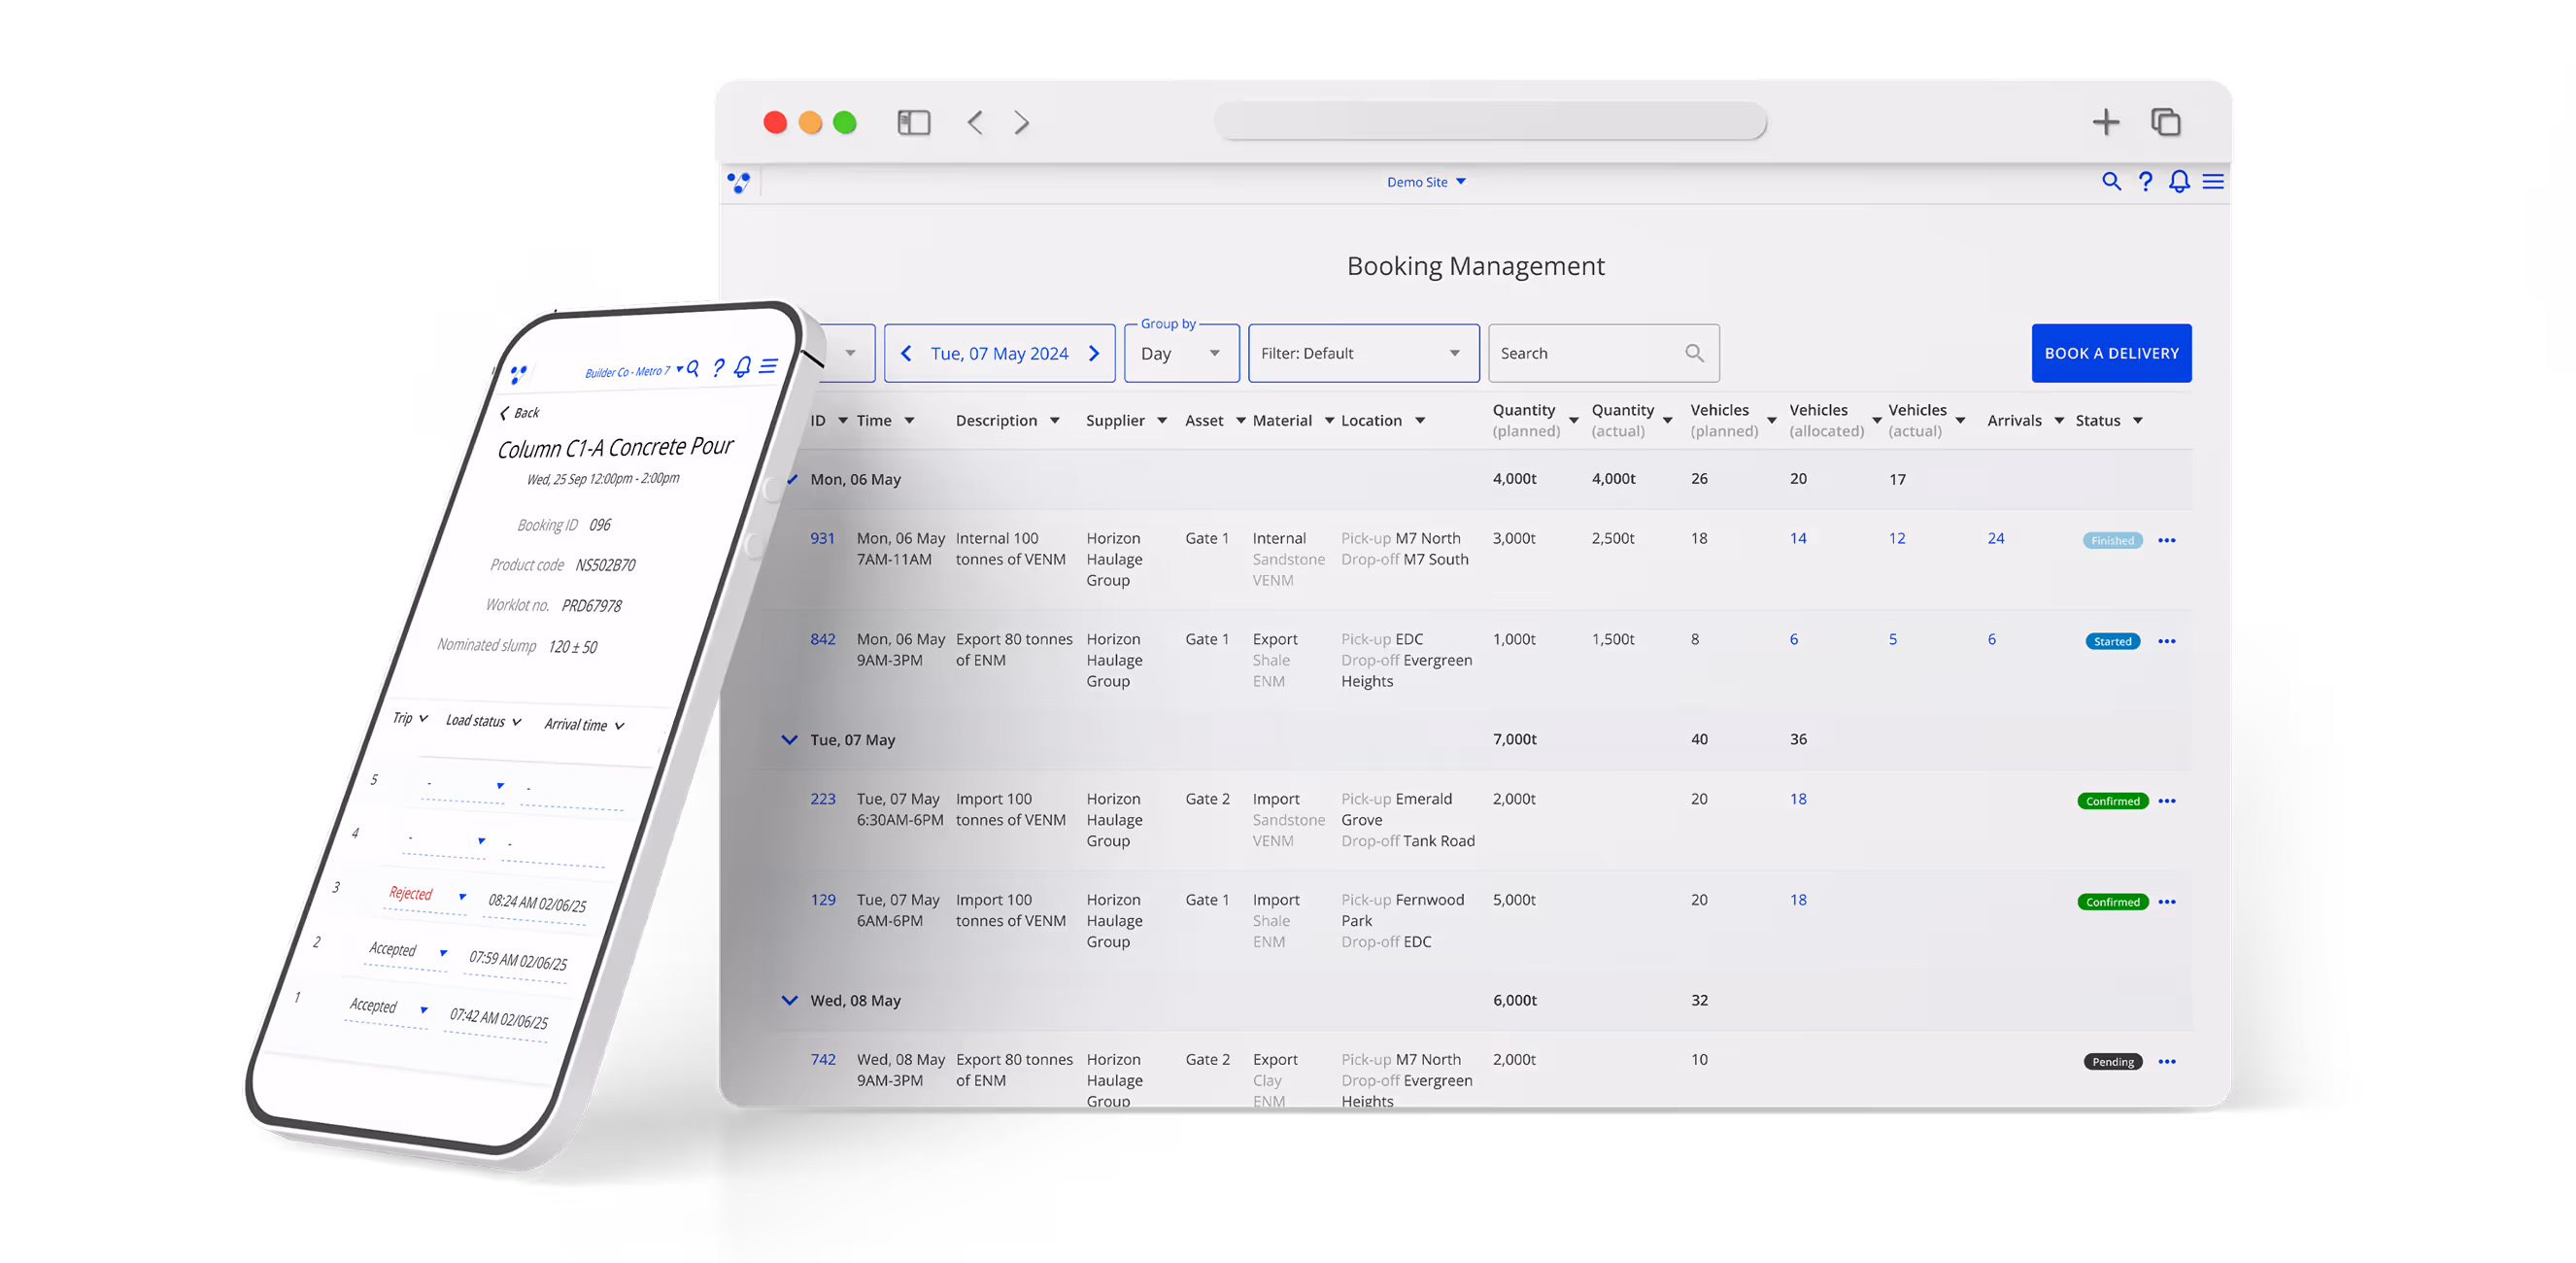
Task: Click browser new tab plus icon
Action: (x=2105, y=122)
